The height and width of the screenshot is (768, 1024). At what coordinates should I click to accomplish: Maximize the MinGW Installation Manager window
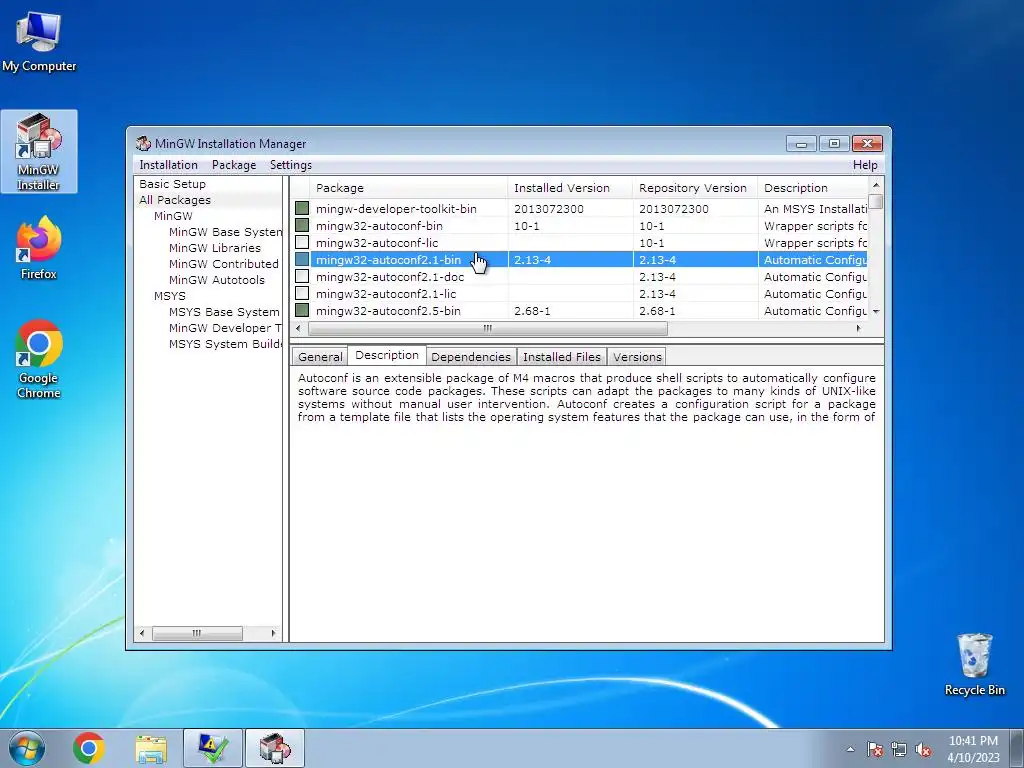[834, 143]
